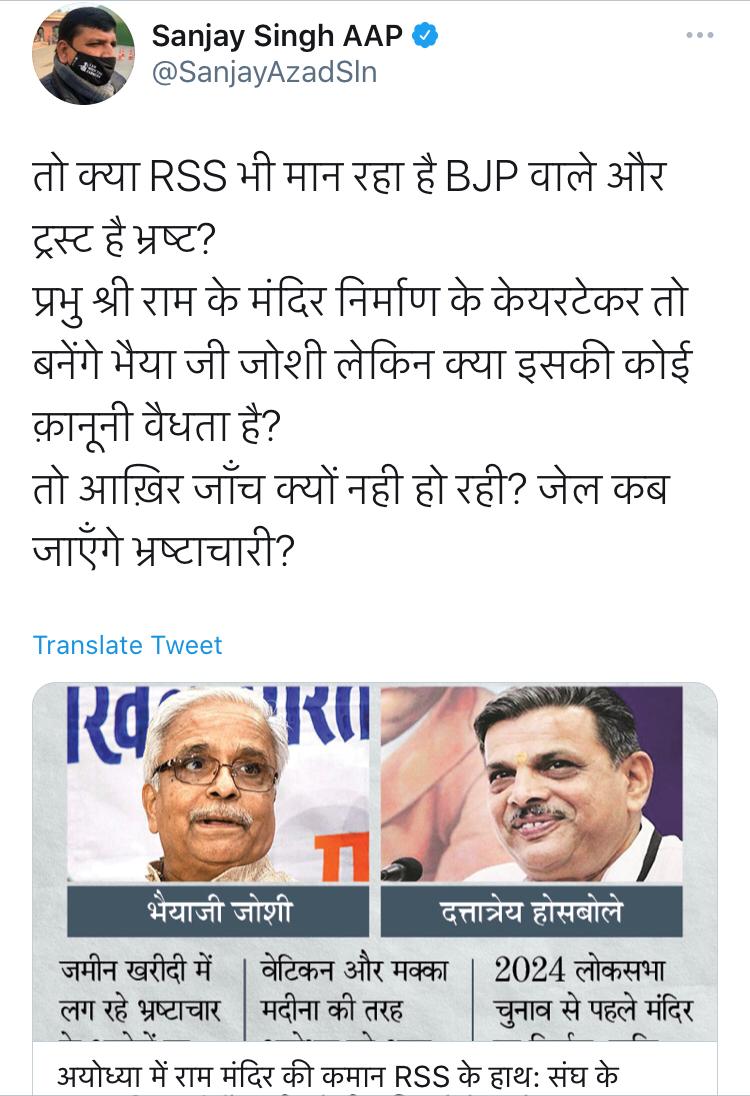Viewport: 750px width, 1096px height.
Task: Click the भैयाजी जोशी name caption
Action: point(218,911)
